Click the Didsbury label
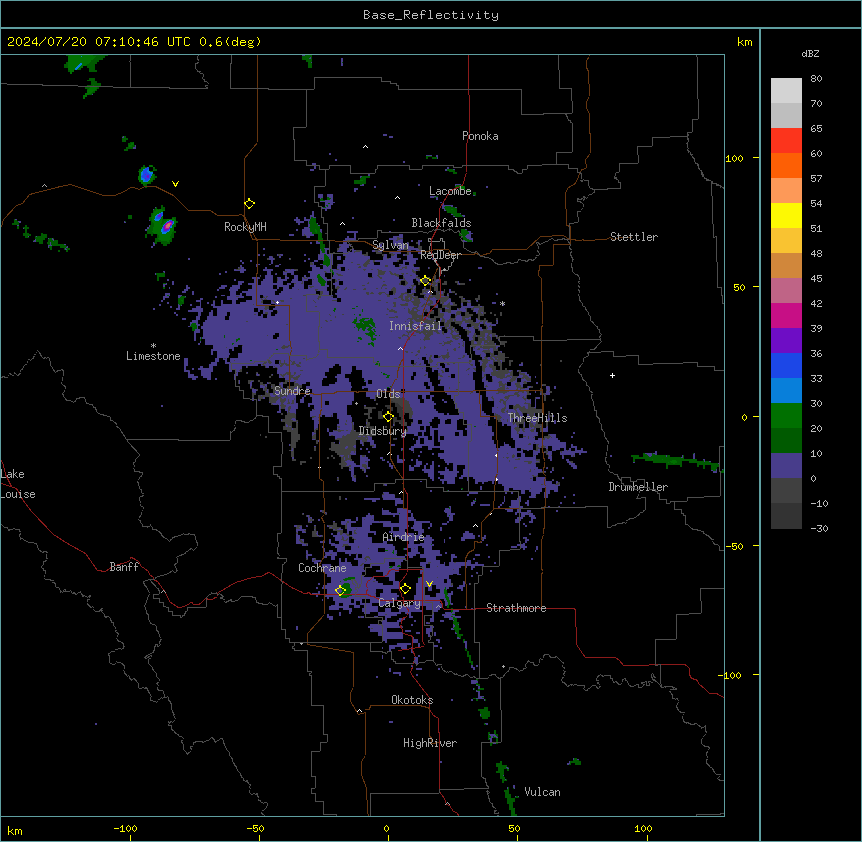Image resolution: width=862 pixels, height=842 pixels. point(383,431)
